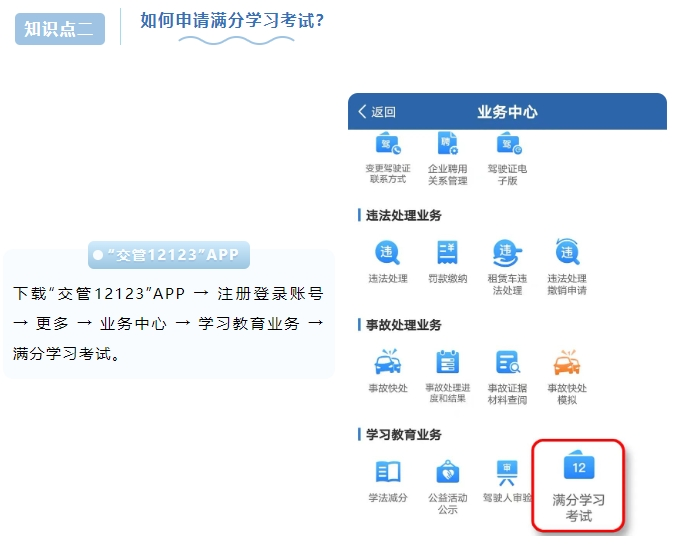This screenshot has height=559, width=688.
Task: Open the 罚款缴纳 icon
Action: coord(448,252)
